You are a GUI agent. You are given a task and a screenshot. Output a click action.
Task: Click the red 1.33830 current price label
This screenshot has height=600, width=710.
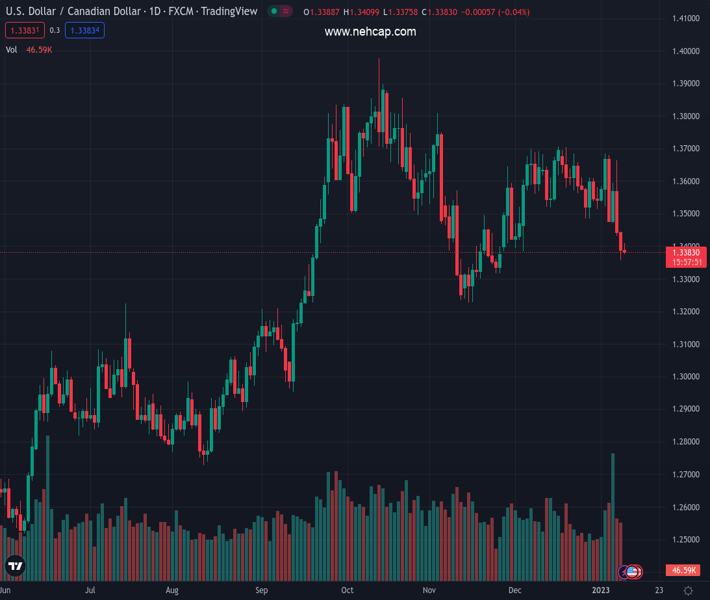point(686,253)
